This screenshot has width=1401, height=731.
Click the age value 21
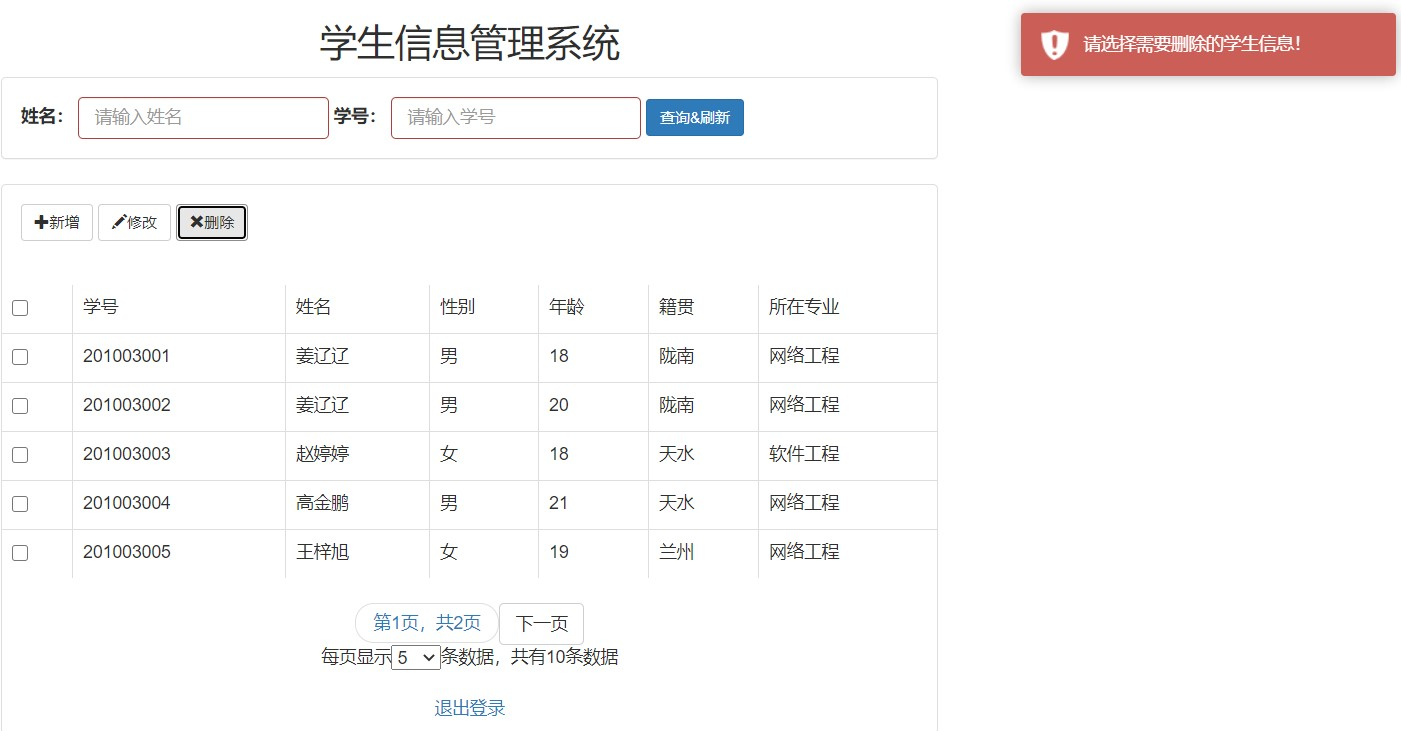559,503
